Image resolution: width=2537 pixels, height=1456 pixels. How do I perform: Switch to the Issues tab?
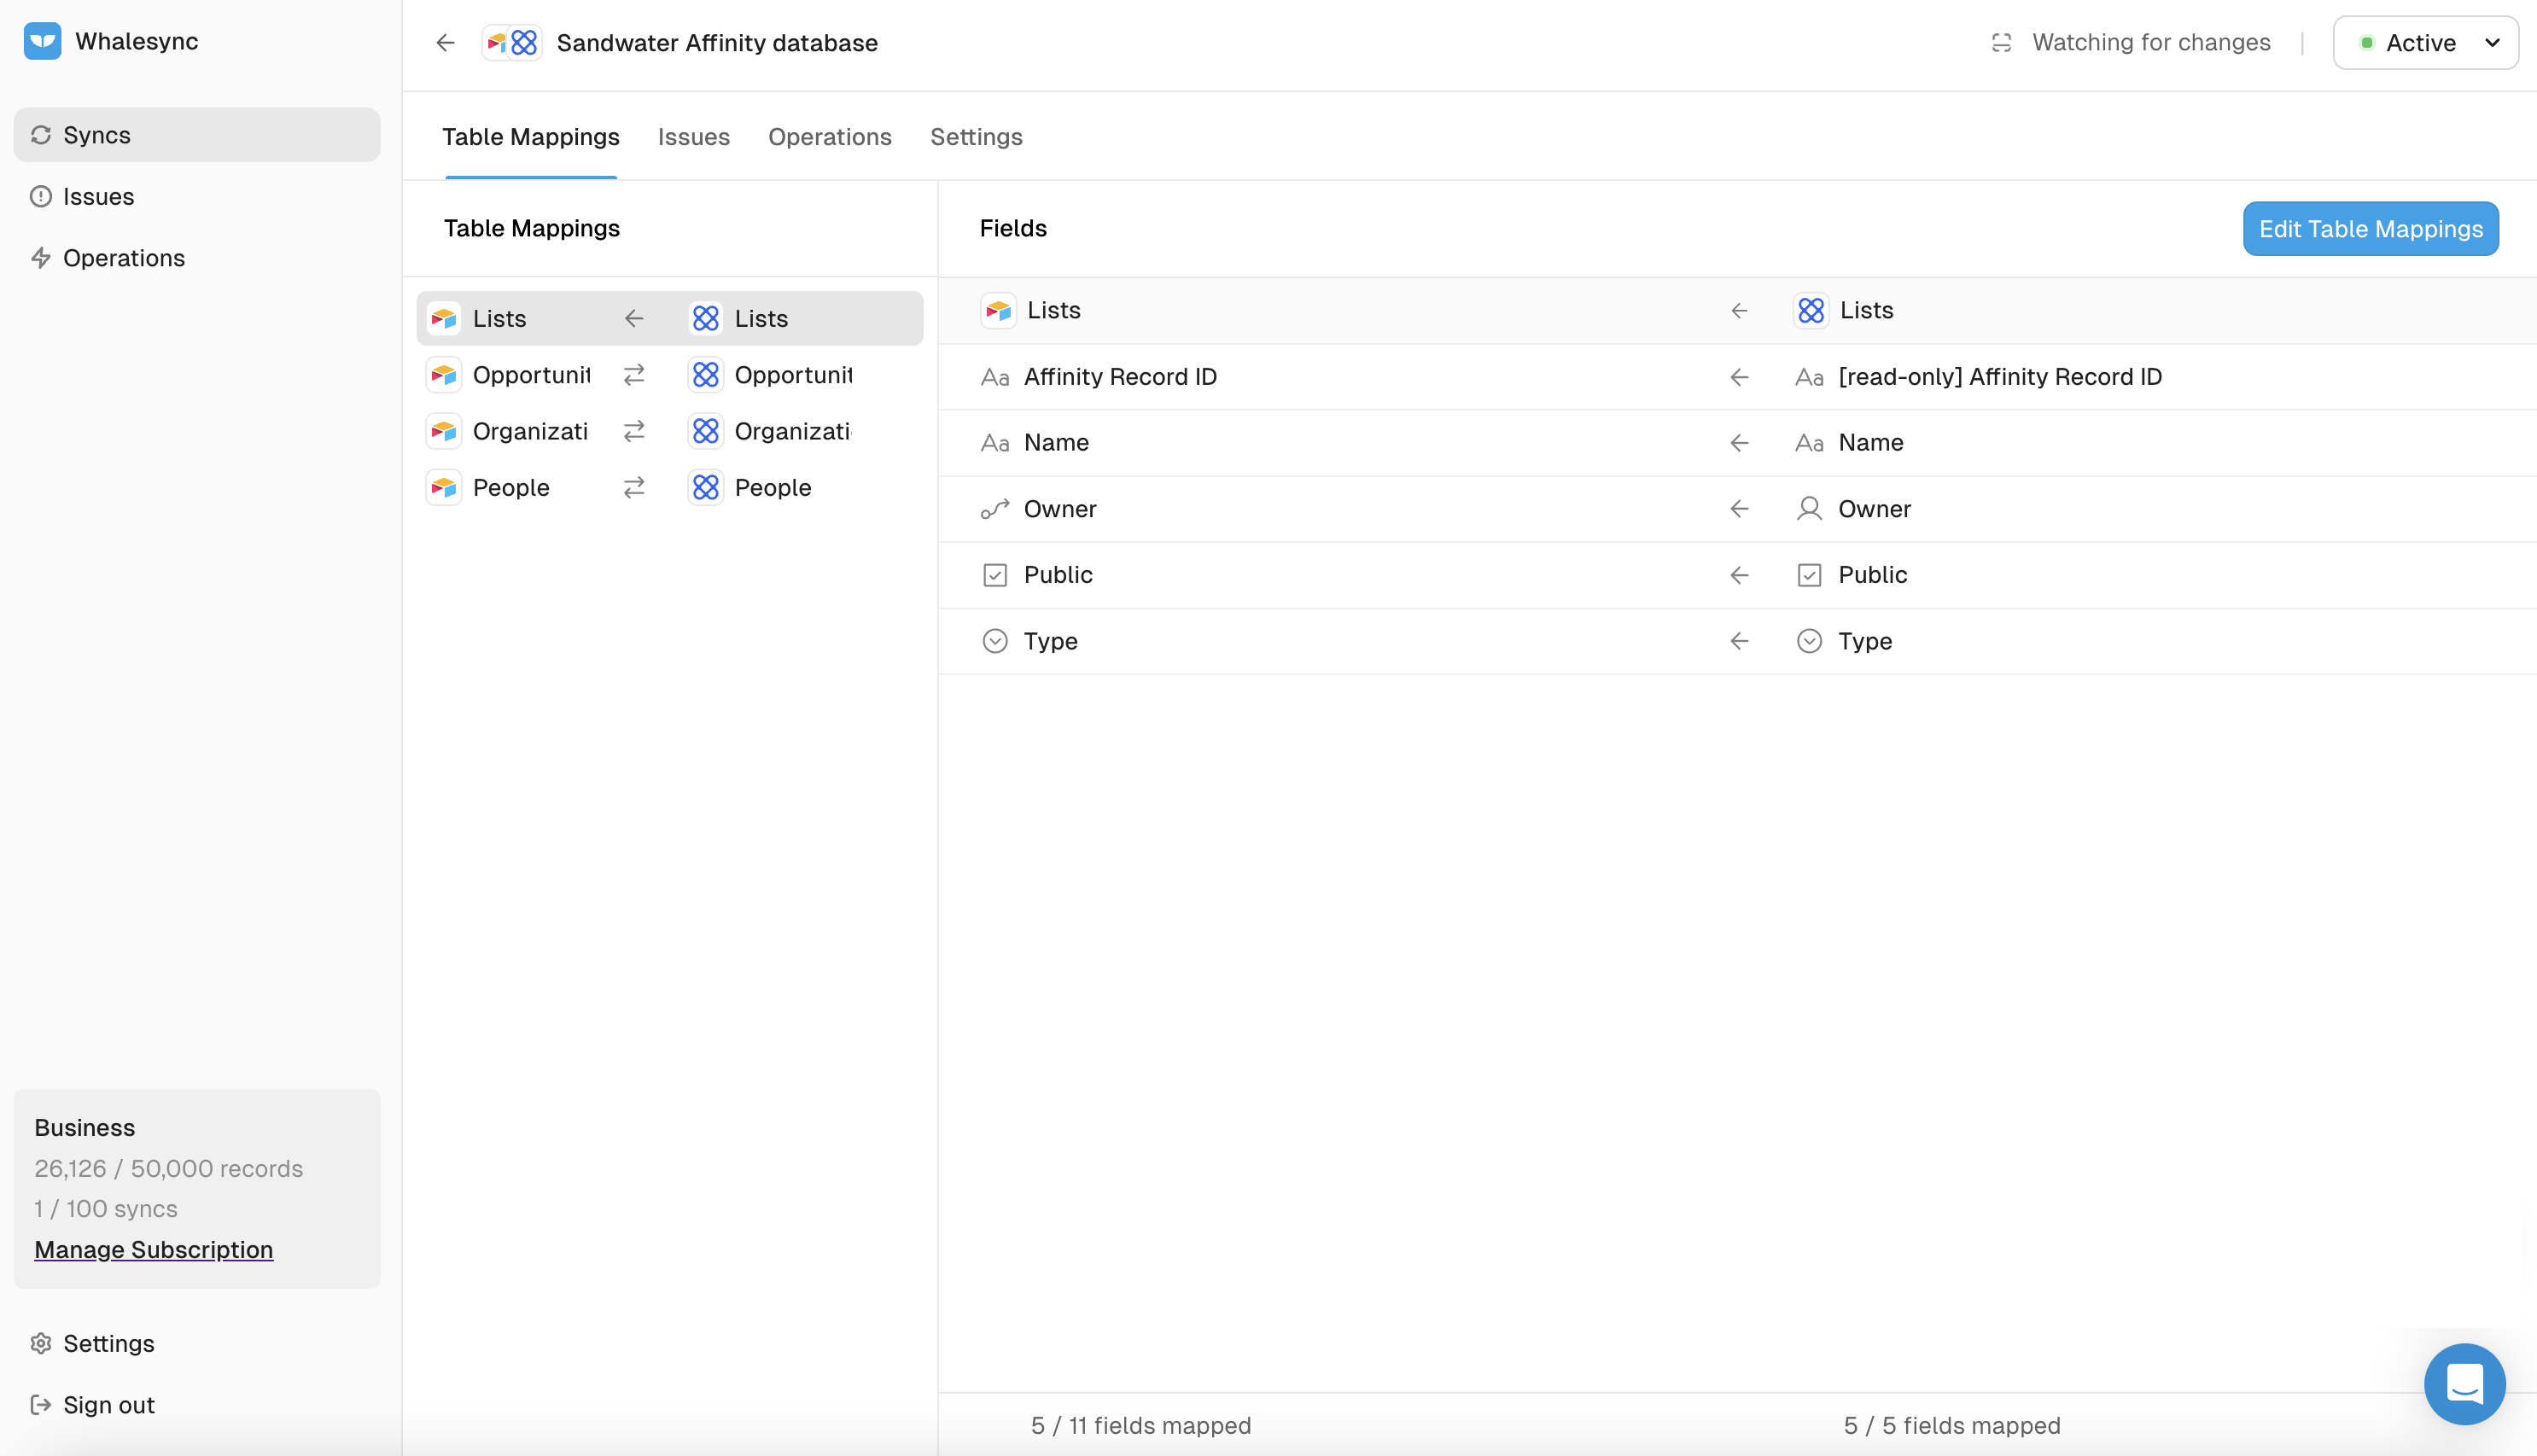coord(694,137)
